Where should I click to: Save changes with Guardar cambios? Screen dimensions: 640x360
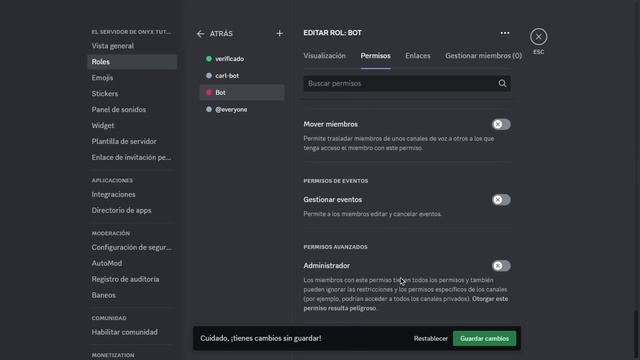(x=484, y=338)
